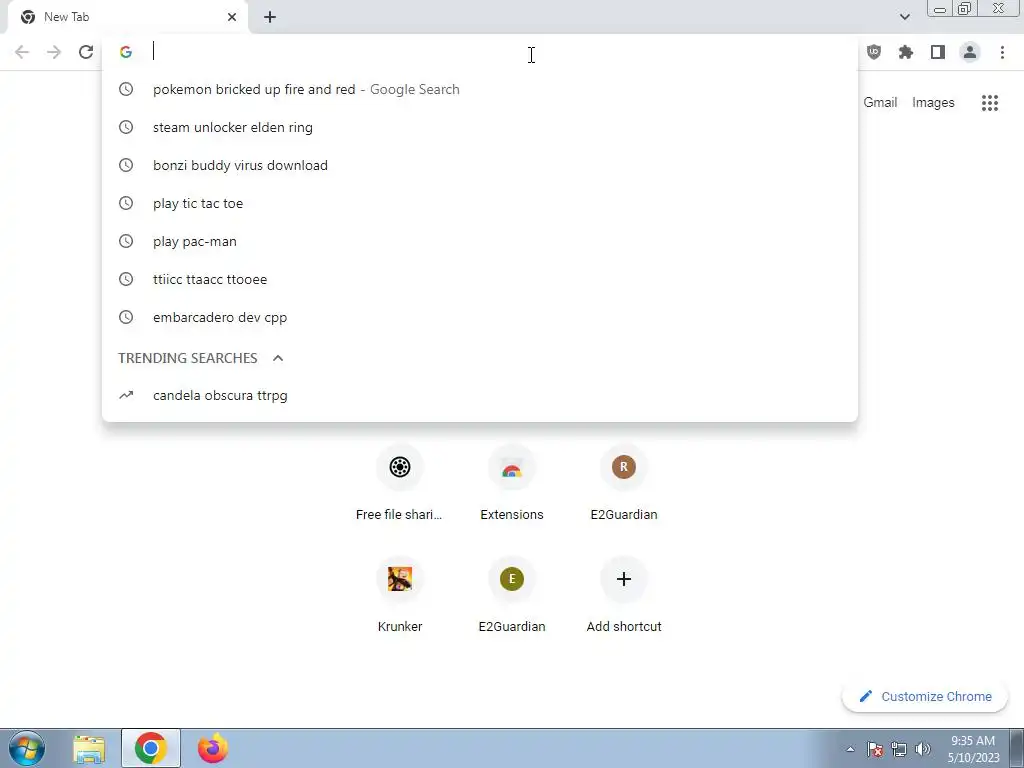Open the Chrome three-dot menu

(x=1002, y=52)
